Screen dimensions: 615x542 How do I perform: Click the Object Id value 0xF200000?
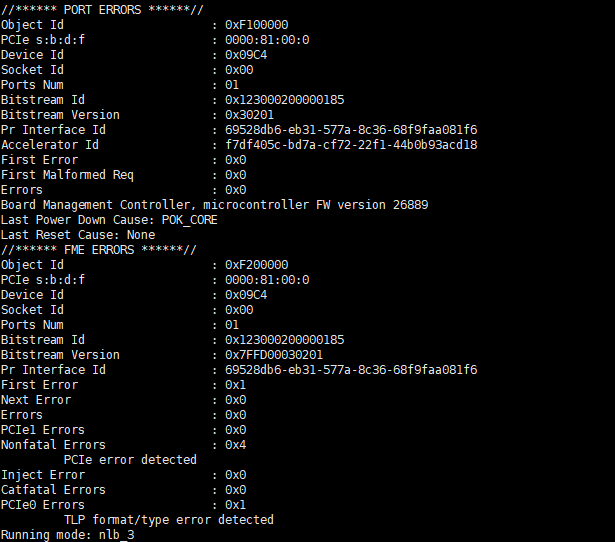click(x=256, y=264)
